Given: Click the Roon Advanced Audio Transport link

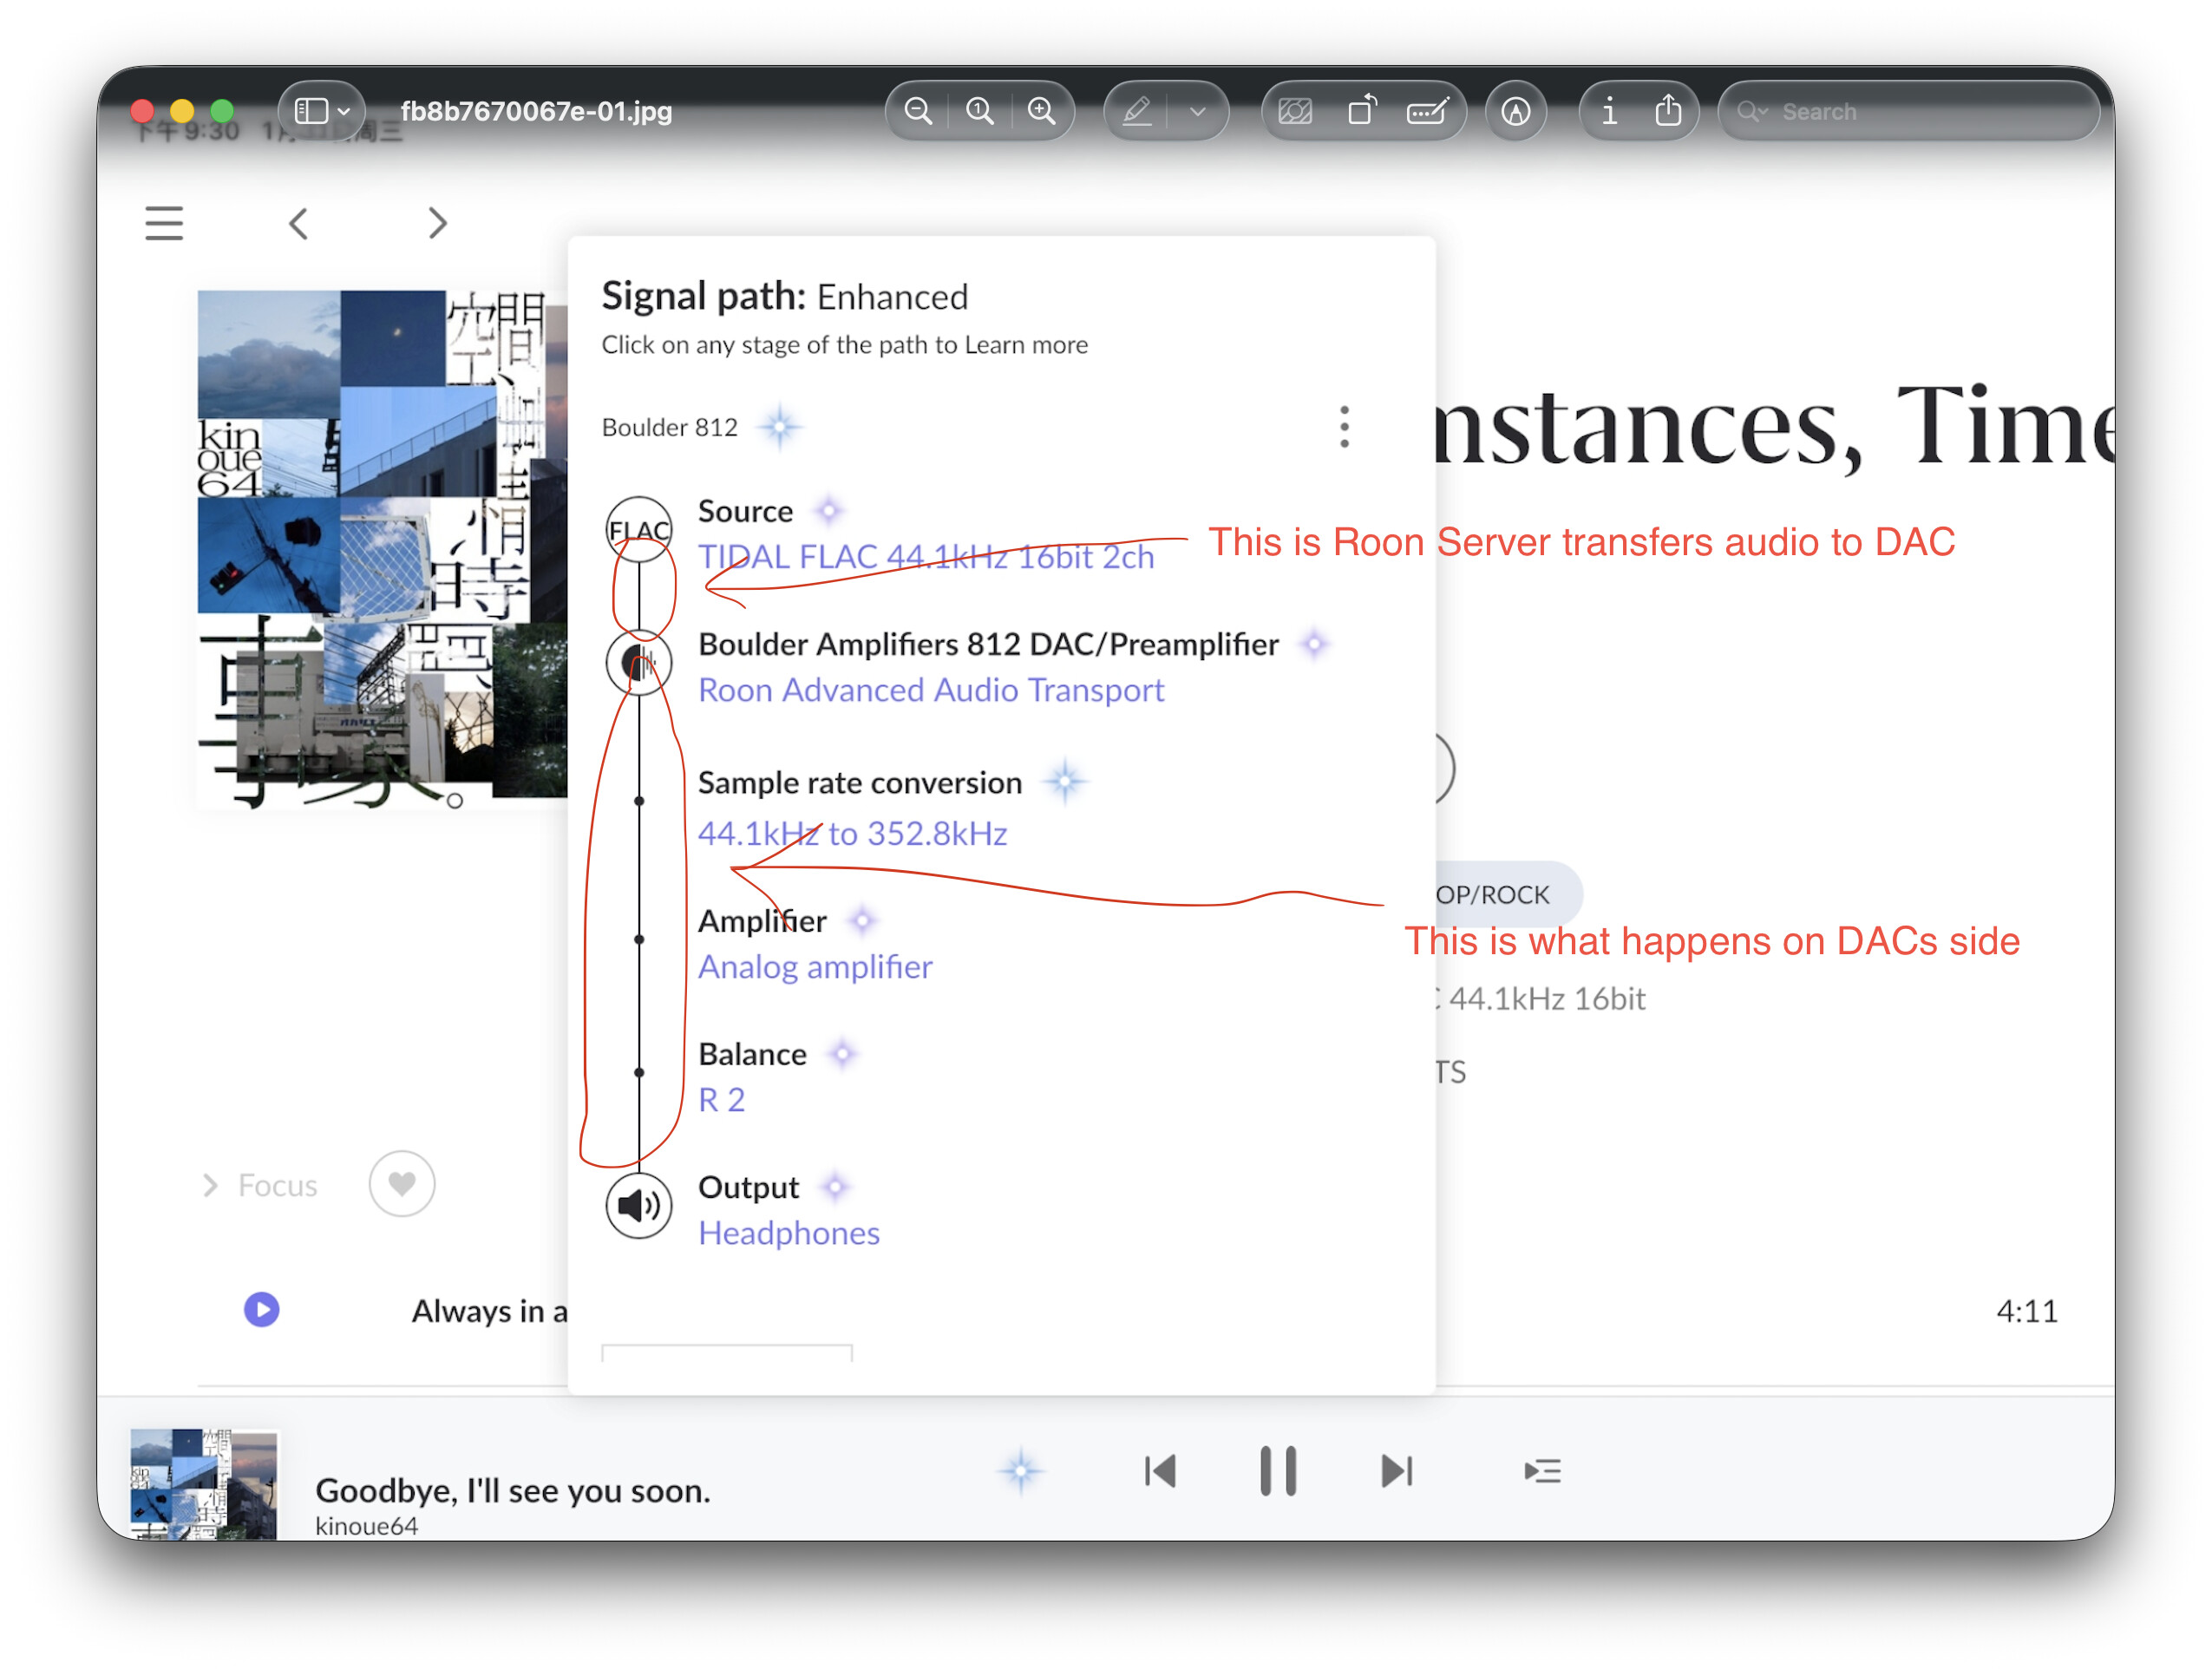Looking at the screenshot, I should pos(931,690).
